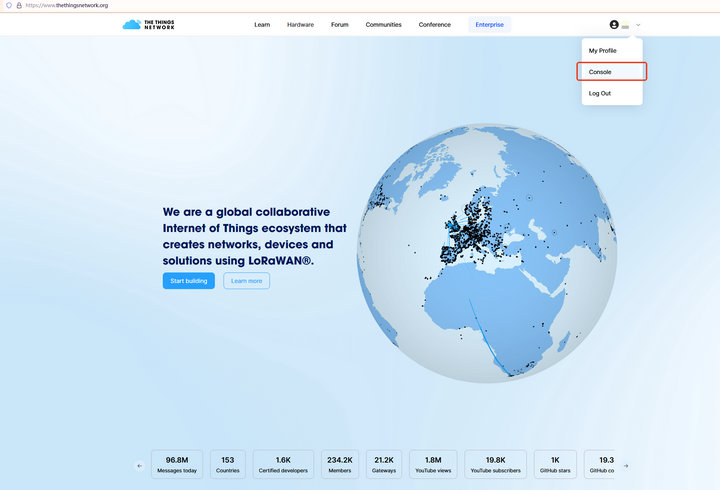This screenshot has width=720, height=490.
Task: Click the user account avatar icon
Action: (x=614, y=24)
